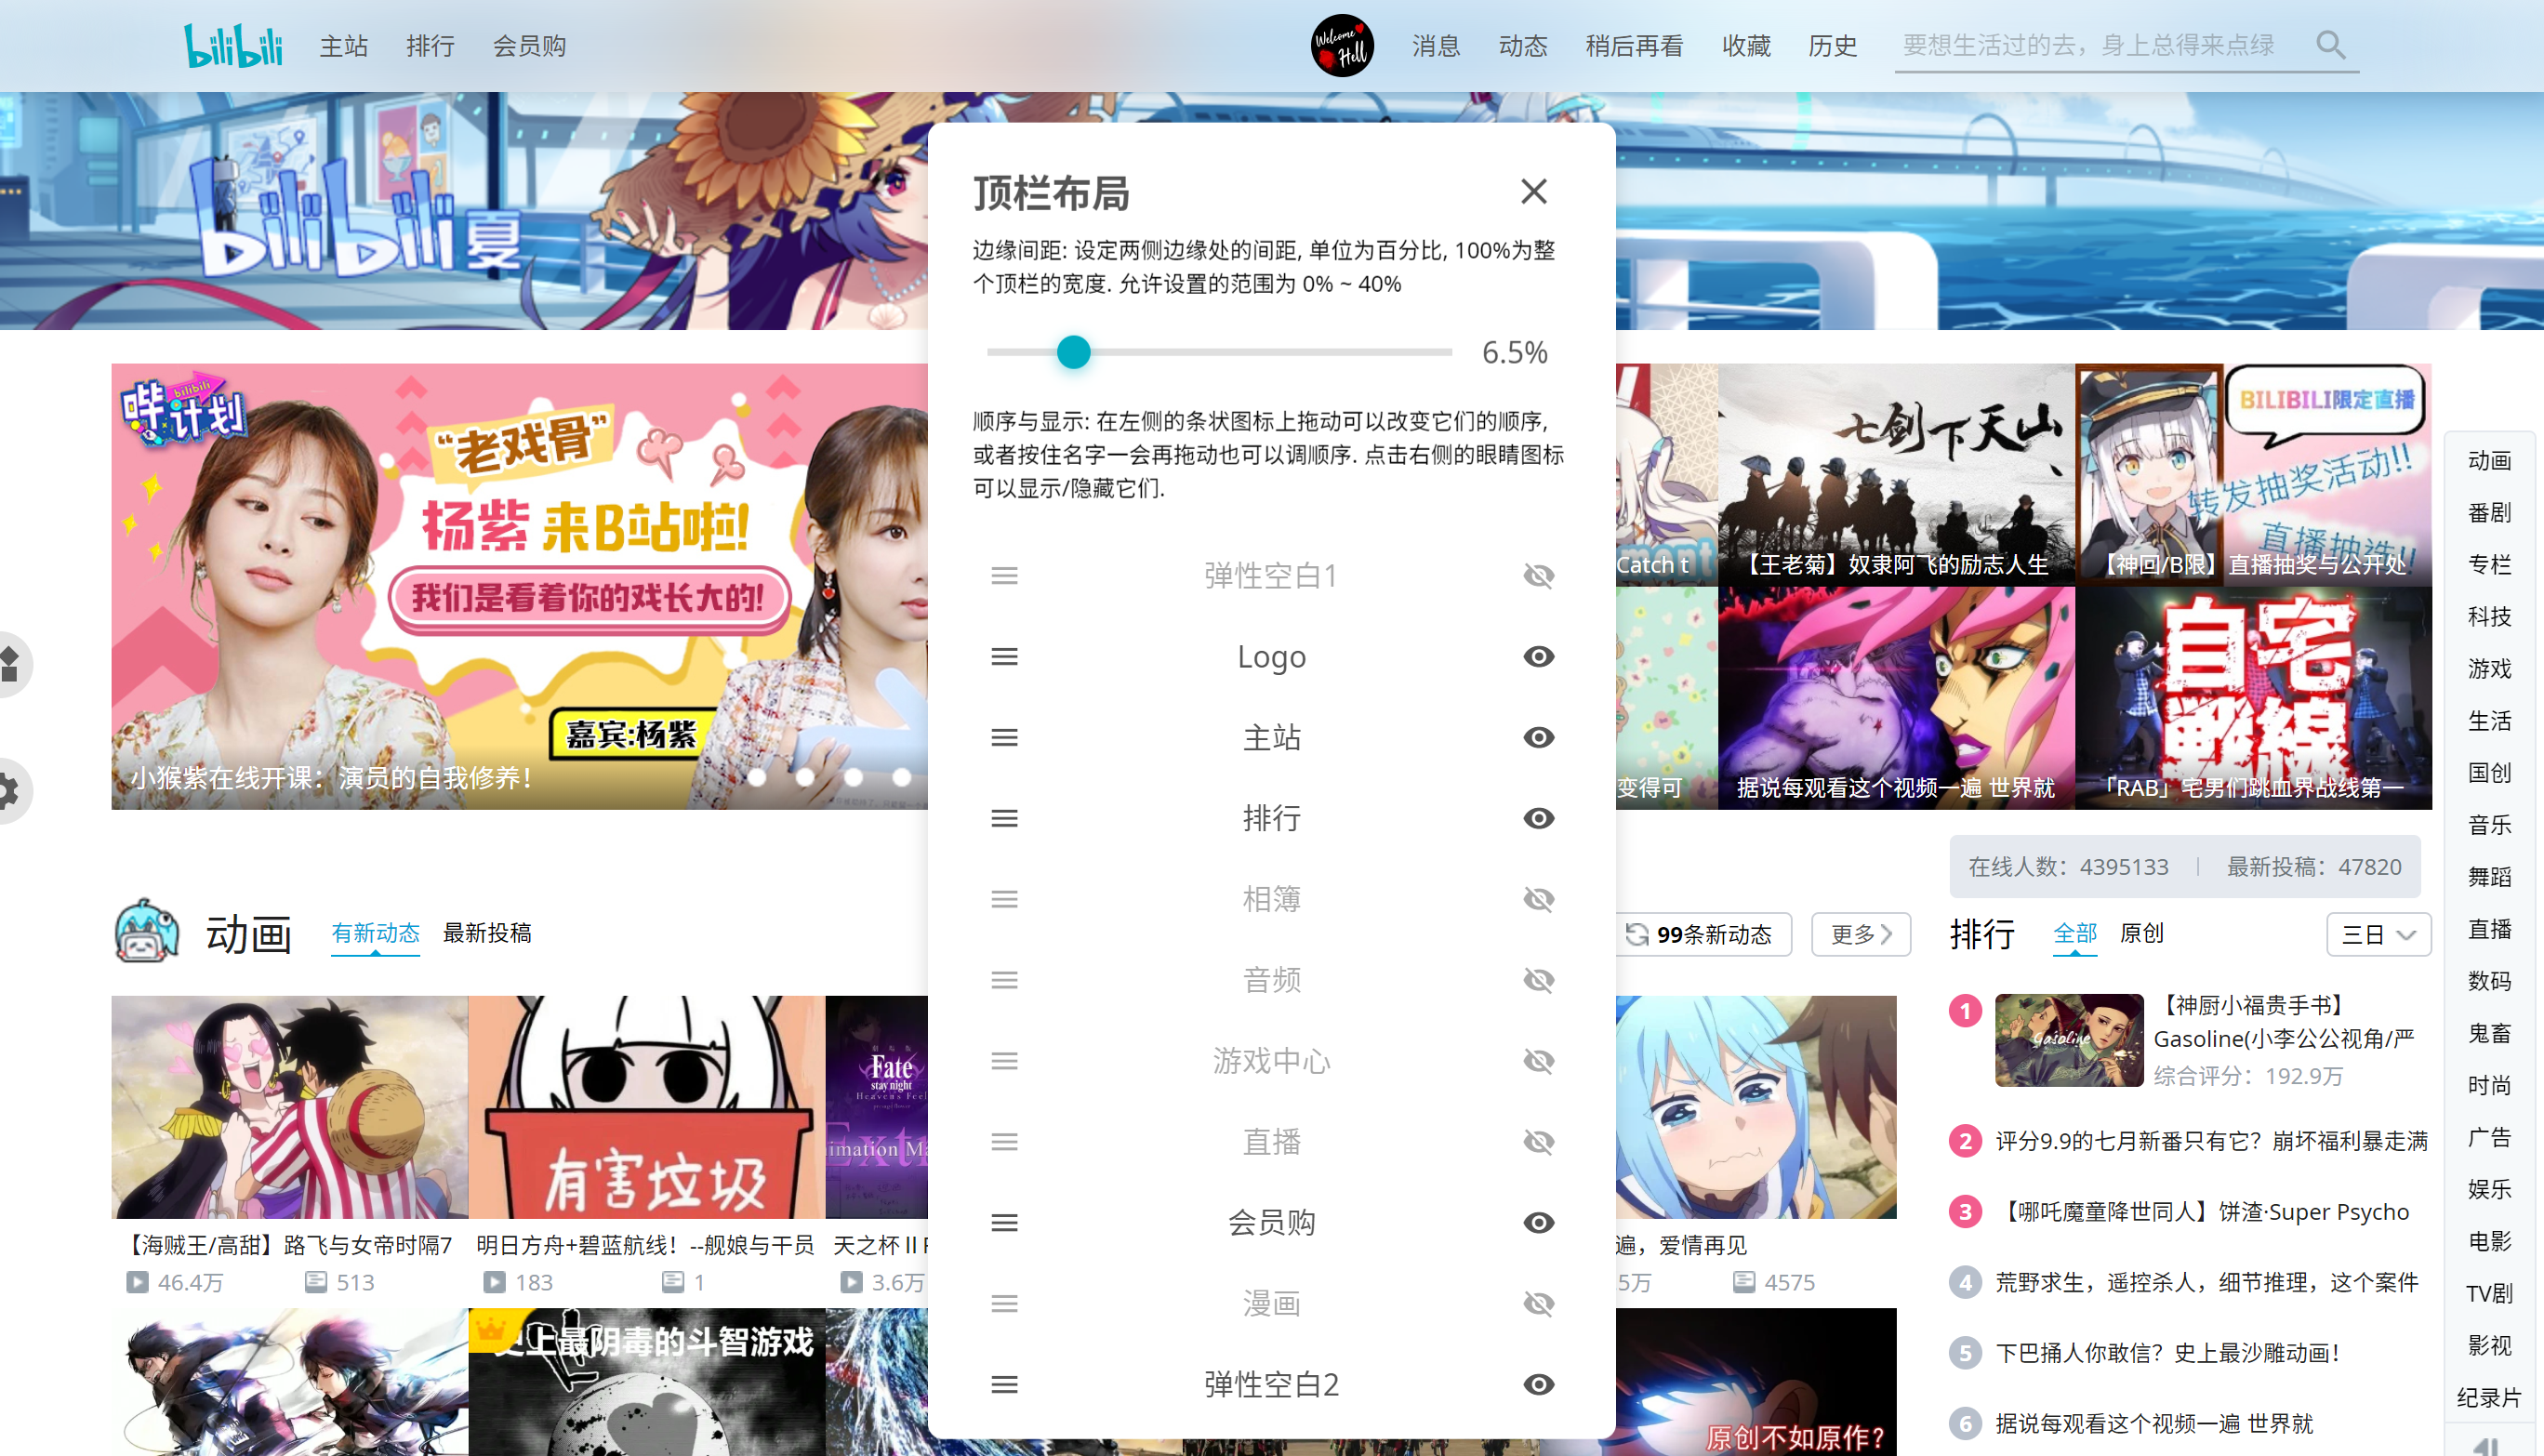Click the edge margin slider handle

(1073, 352)
